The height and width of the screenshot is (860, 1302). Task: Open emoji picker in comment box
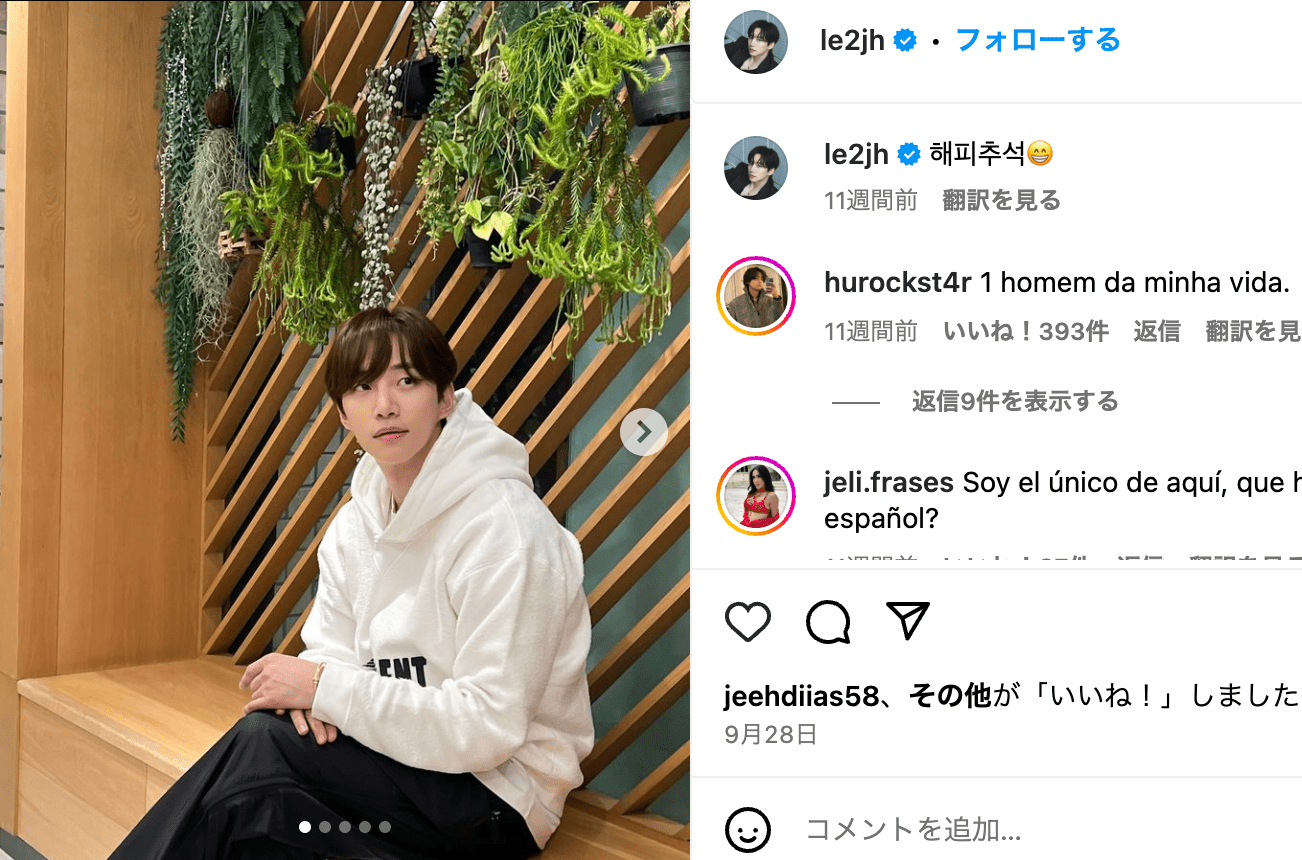tap(748, 830)
